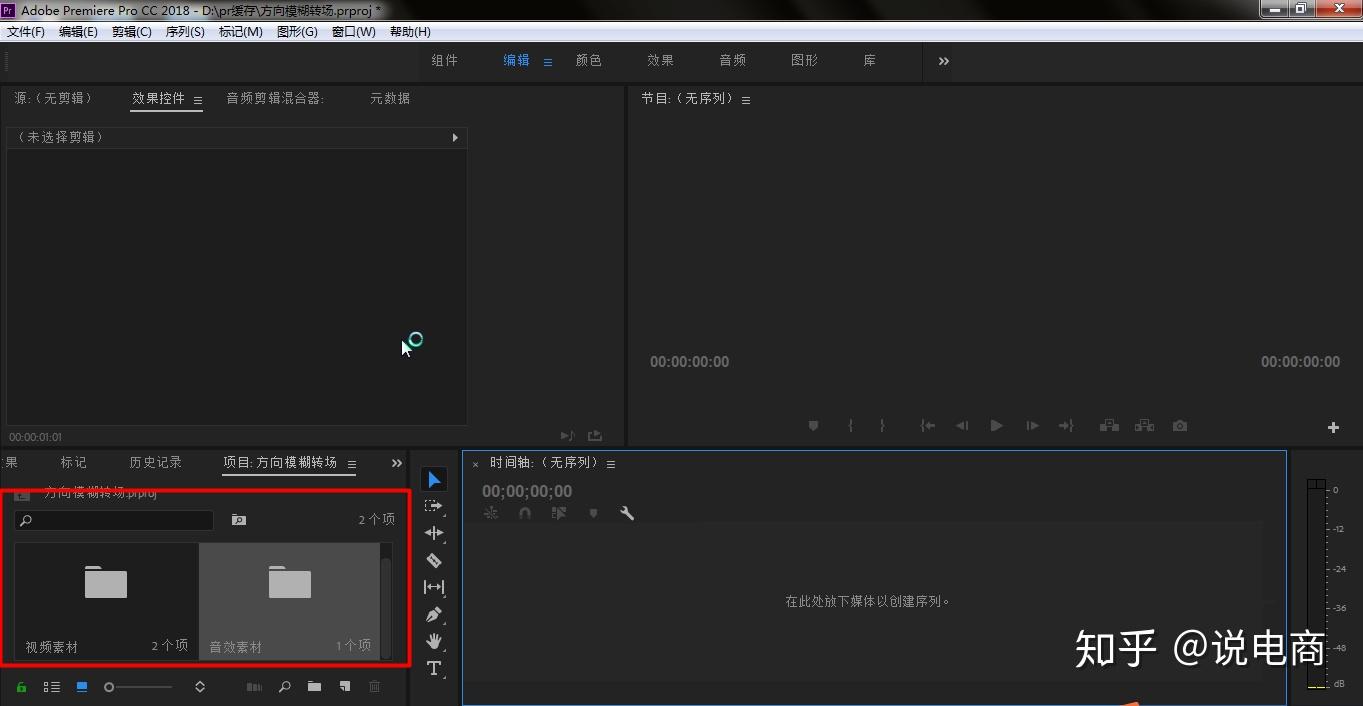Select the 视频素材 folder bin

pos(106,601)
